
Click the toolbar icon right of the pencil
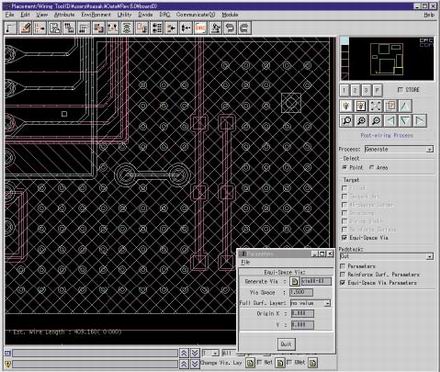coord(40,28)
